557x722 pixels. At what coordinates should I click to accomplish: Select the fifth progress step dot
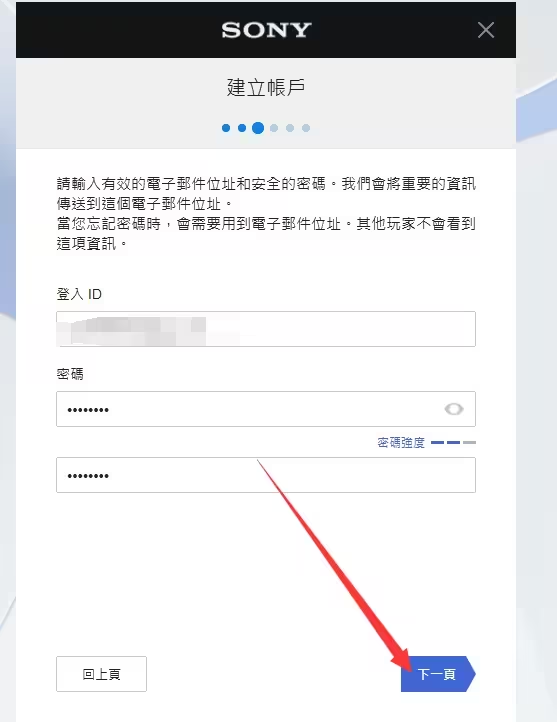(290, 128)
